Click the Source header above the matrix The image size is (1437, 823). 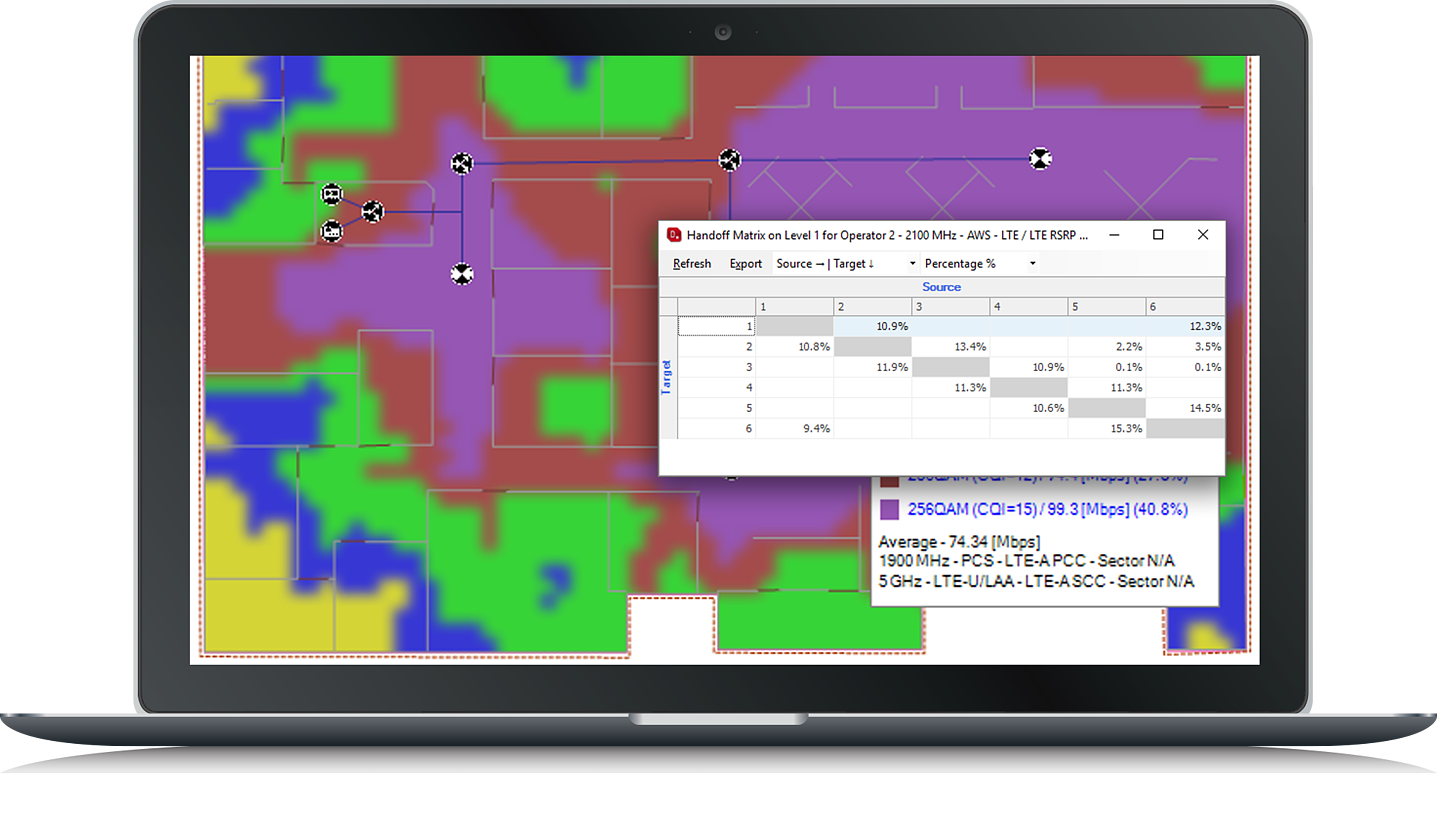941,287
